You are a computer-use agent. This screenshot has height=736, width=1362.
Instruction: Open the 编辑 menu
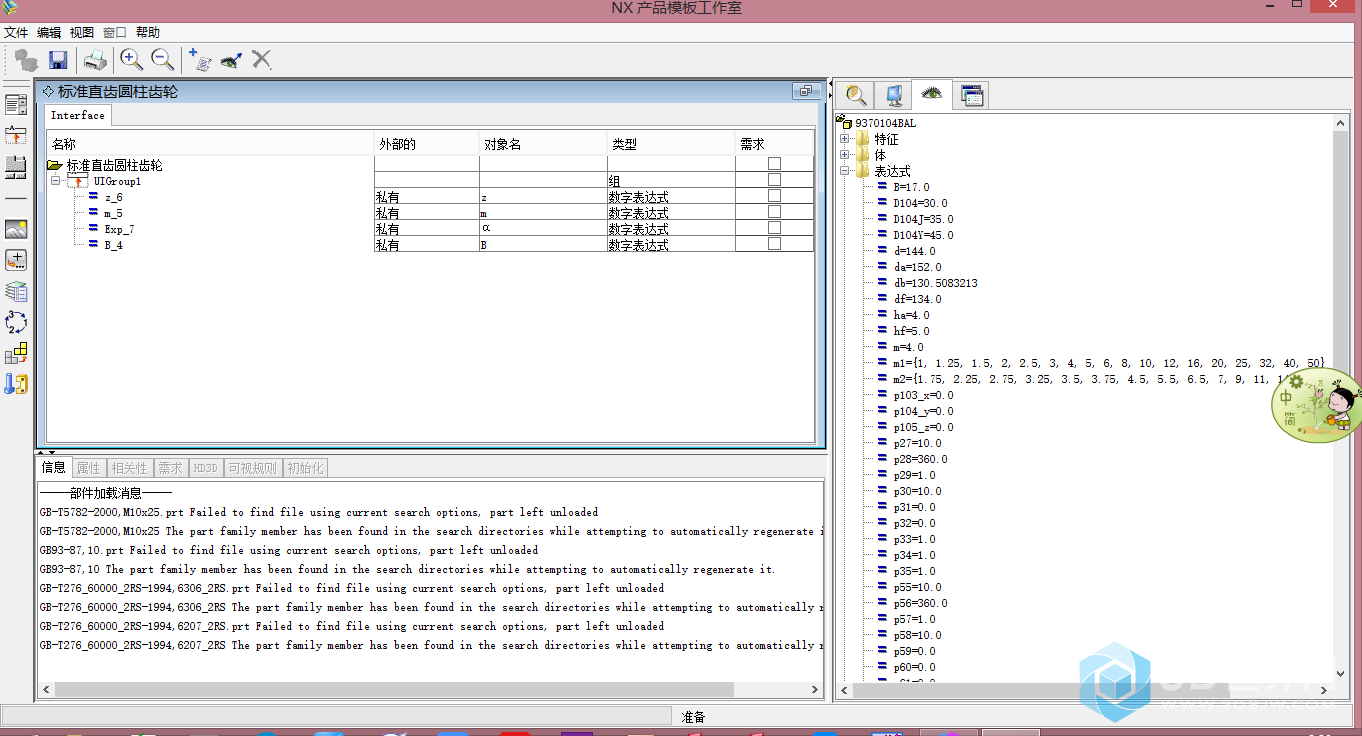(x=49, y=32)
